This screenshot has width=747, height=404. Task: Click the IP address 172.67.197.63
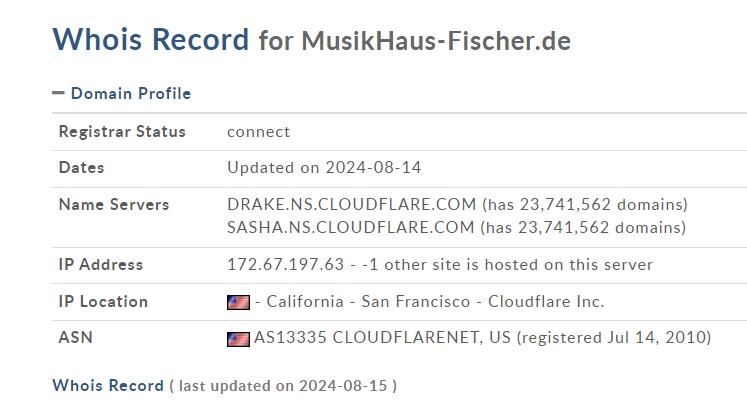tap(285, 264)
